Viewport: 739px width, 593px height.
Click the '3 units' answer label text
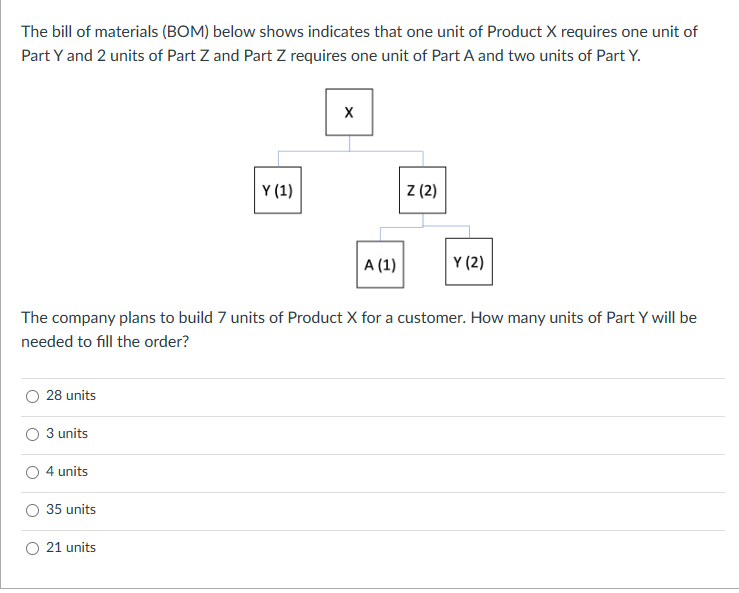click(x=67, y=434)
